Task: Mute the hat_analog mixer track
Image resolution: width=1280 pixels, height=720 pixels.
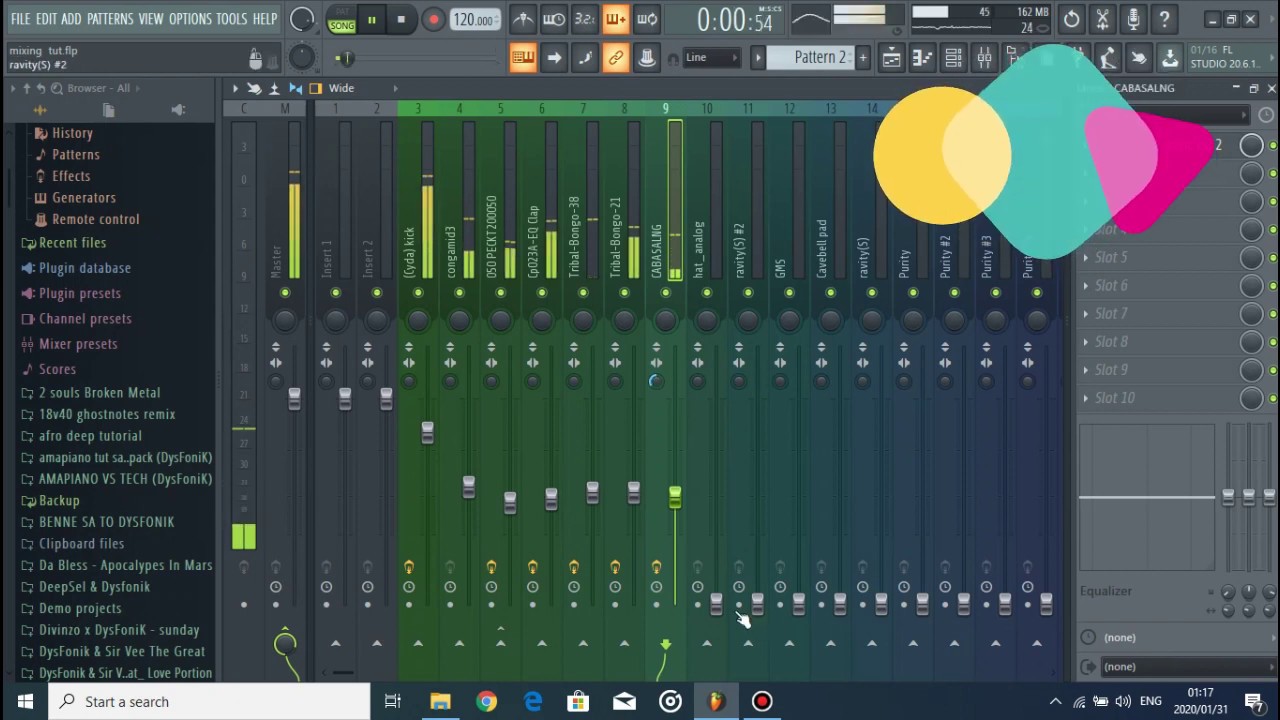Action: (x=706, y=293)
